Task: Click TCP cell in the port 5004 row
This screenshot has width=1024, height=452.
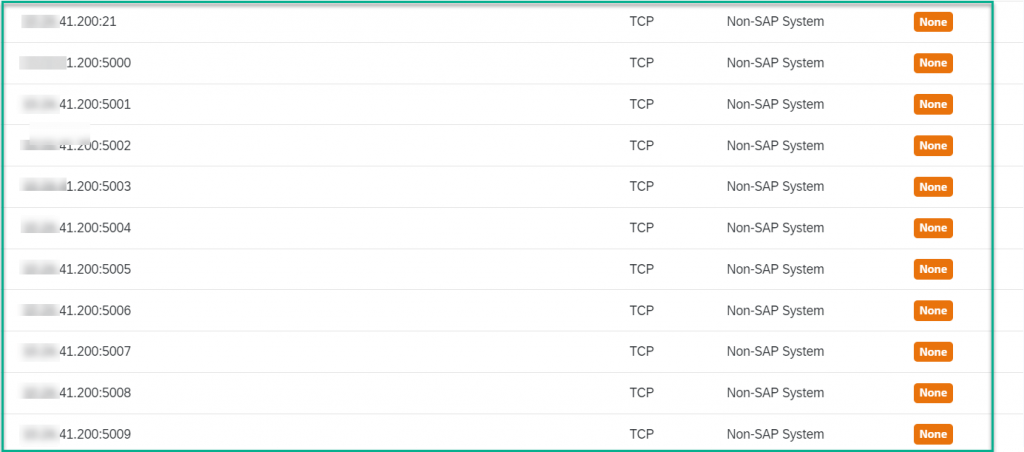Action: tap(641, 228)
